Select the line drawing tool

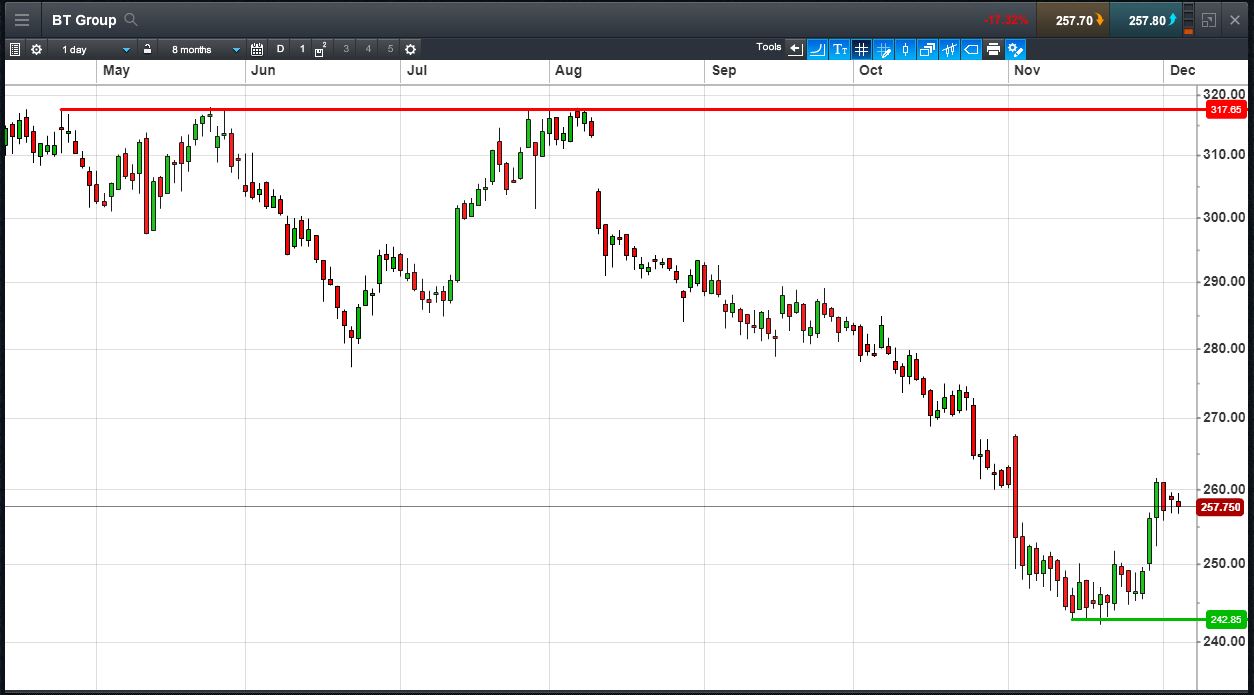(817, 49)
